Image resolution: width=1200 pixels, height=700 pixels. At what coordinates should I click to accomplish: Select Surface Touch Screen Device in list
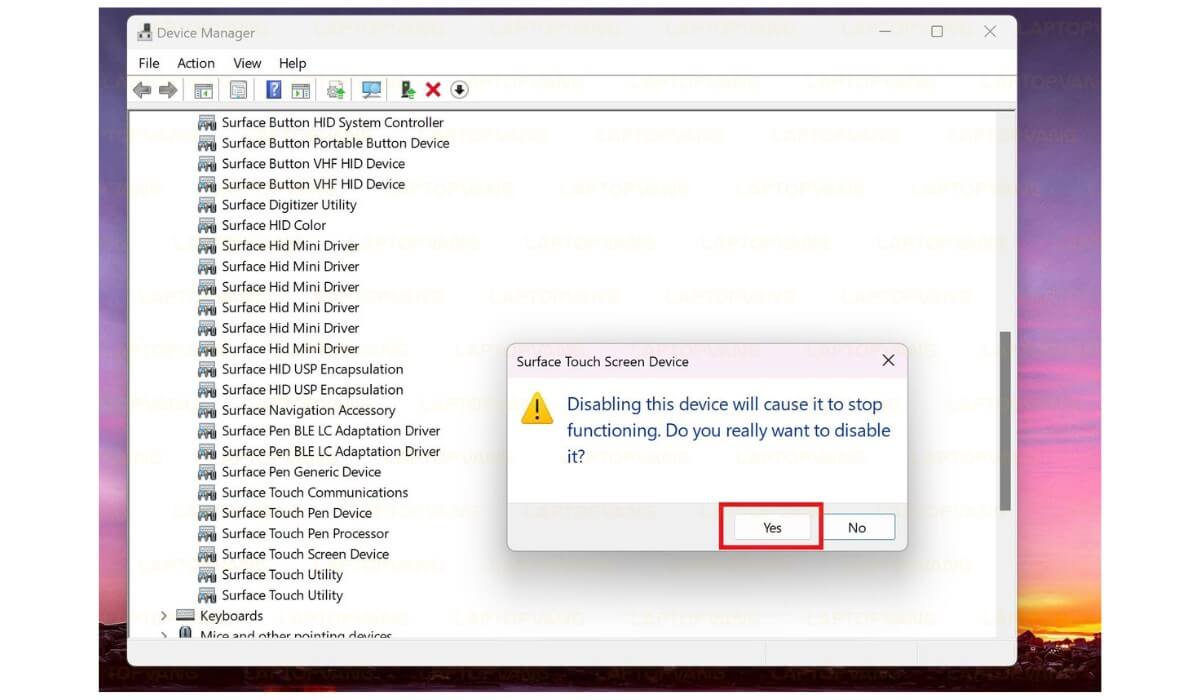click(x=305, y=554)
